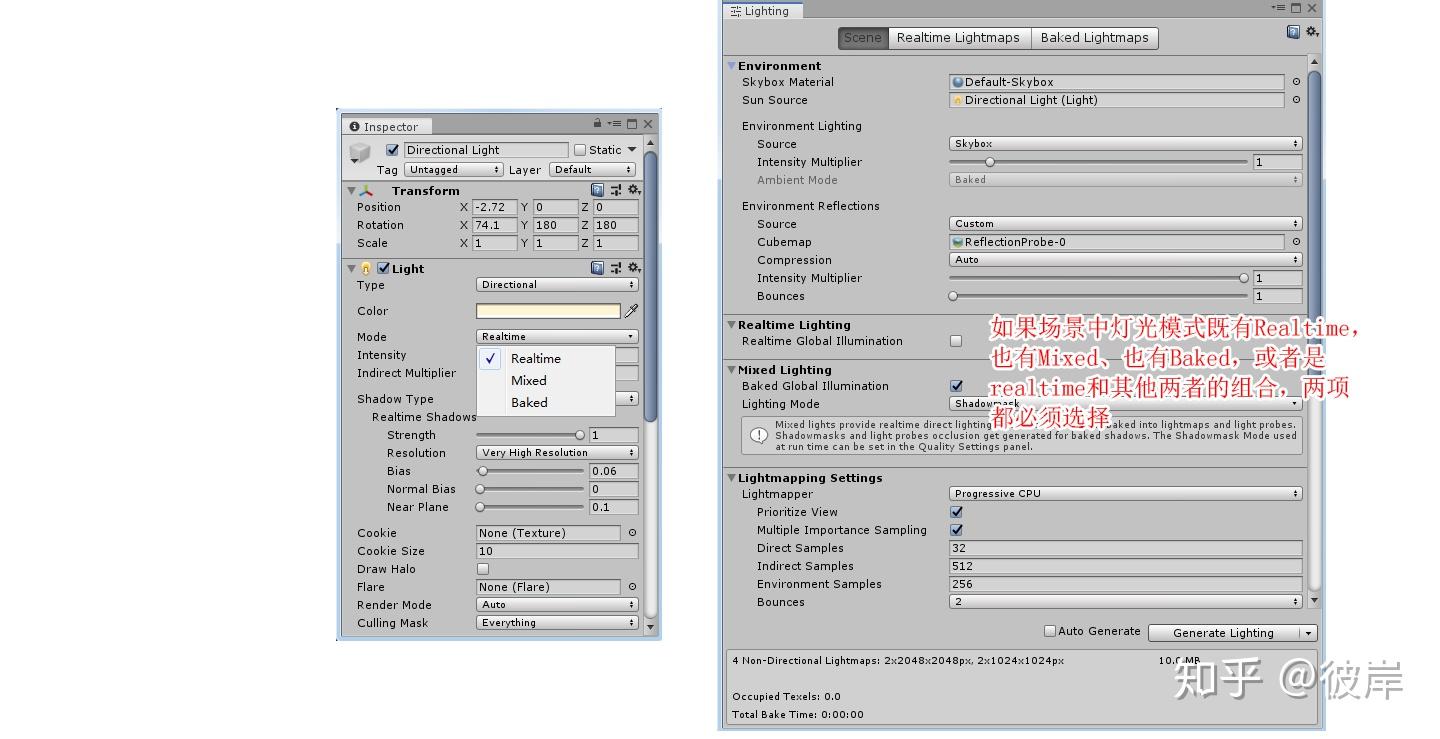Toggle the Prioritize View checkbox
This screenshot has height=739, width=1440.
click(x=956, y=512)
